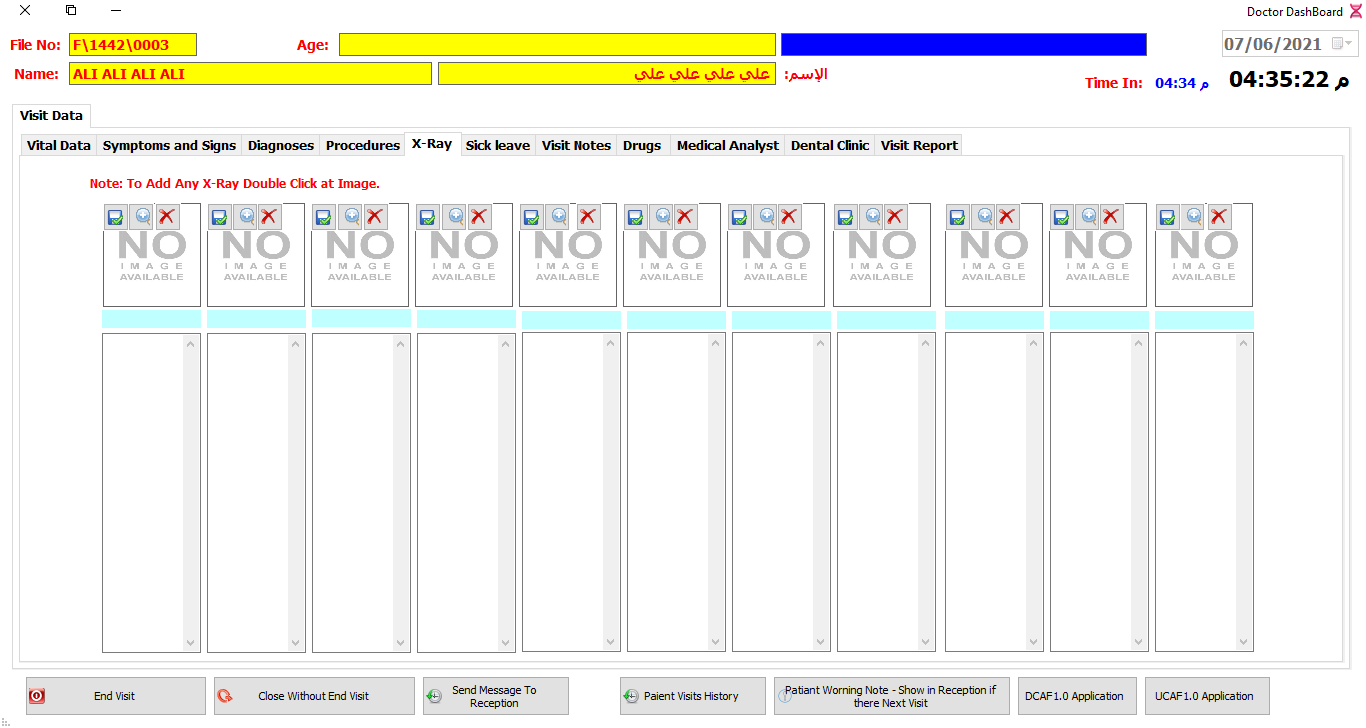This screenshot has height=728, width=1366.
Task: Click fourth X-ray No Image Available thumbnail
Action: pyautogui.click(x=464, y=264)
